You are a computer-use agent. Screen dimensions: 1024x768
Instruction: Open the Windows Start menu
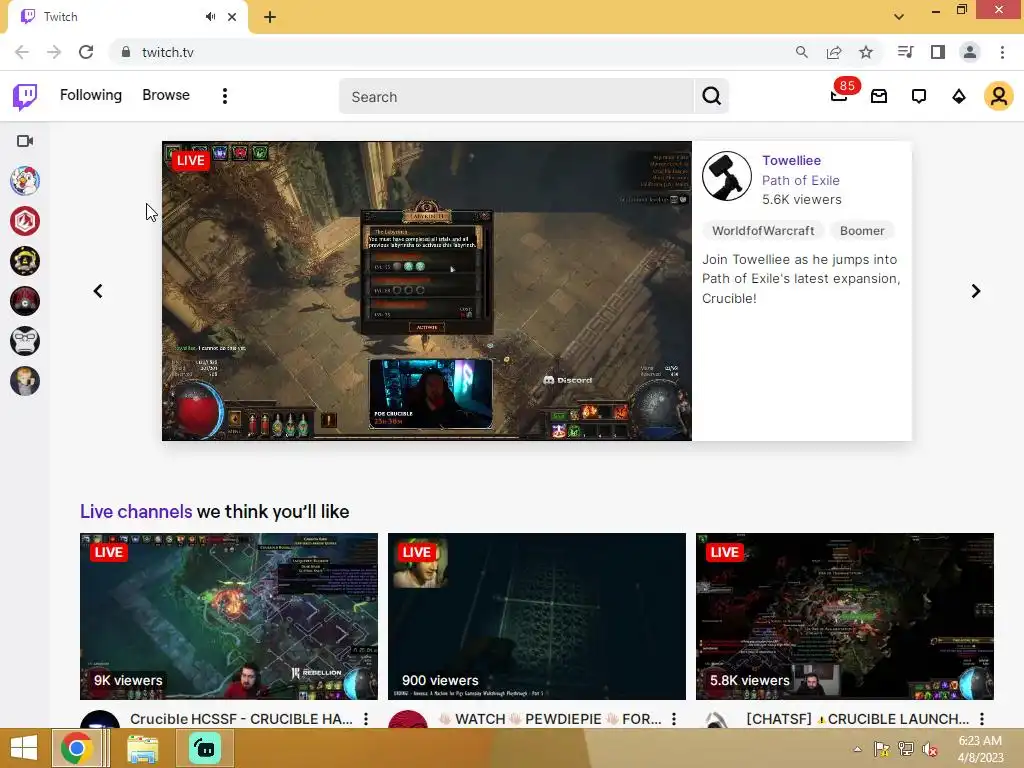pos(24,748)
